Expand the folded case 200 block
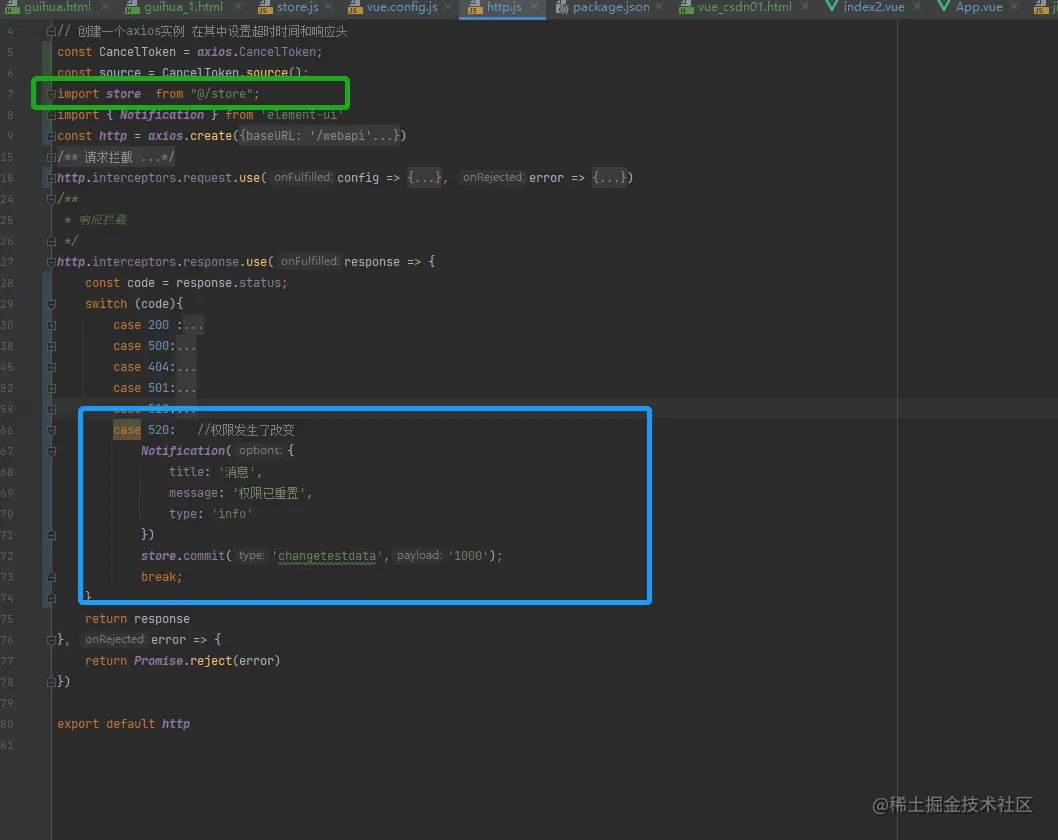The image size is (1058, 840). pyautogui.click(x=51, y=325)
